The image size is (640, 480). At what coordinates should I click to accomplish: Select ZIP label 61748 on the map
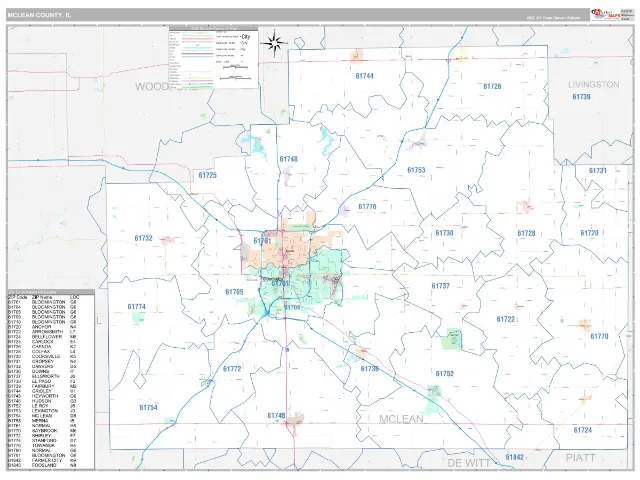(x=289, y=159)
